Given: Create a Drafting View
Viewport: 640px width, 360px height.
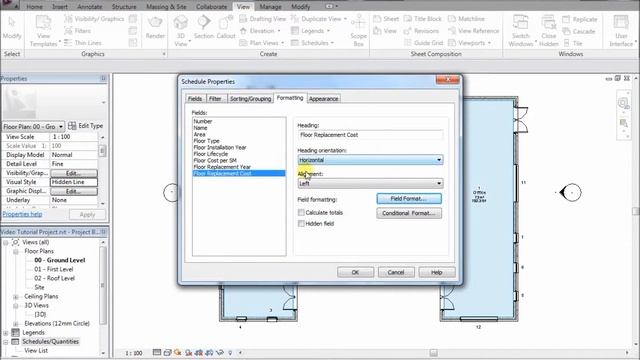Looking at the screenshot, I should [263, 19].
